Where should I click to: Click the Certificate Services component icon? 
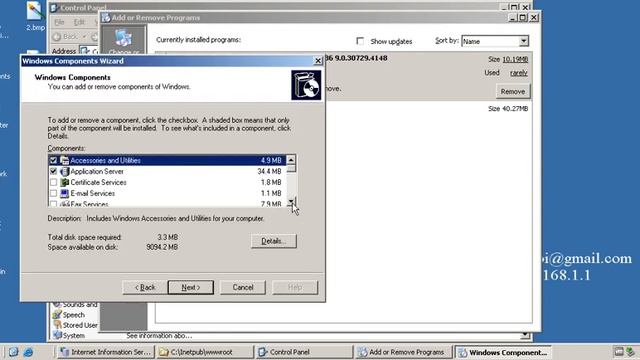[64, 182]
